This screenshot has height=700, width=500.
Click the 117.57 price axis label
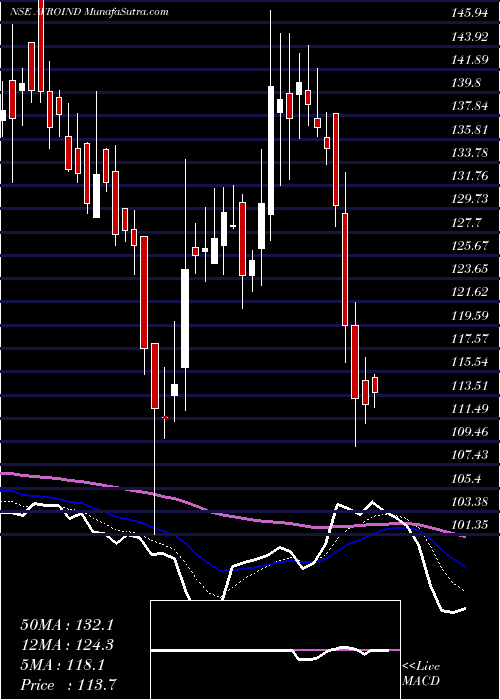[469, 339]
